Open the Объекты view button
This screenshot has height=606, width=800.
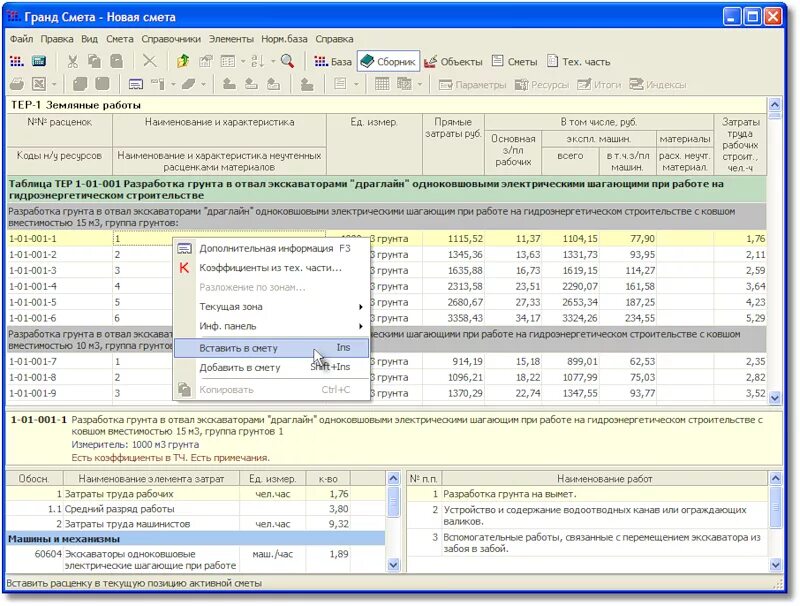click(453, 62)
